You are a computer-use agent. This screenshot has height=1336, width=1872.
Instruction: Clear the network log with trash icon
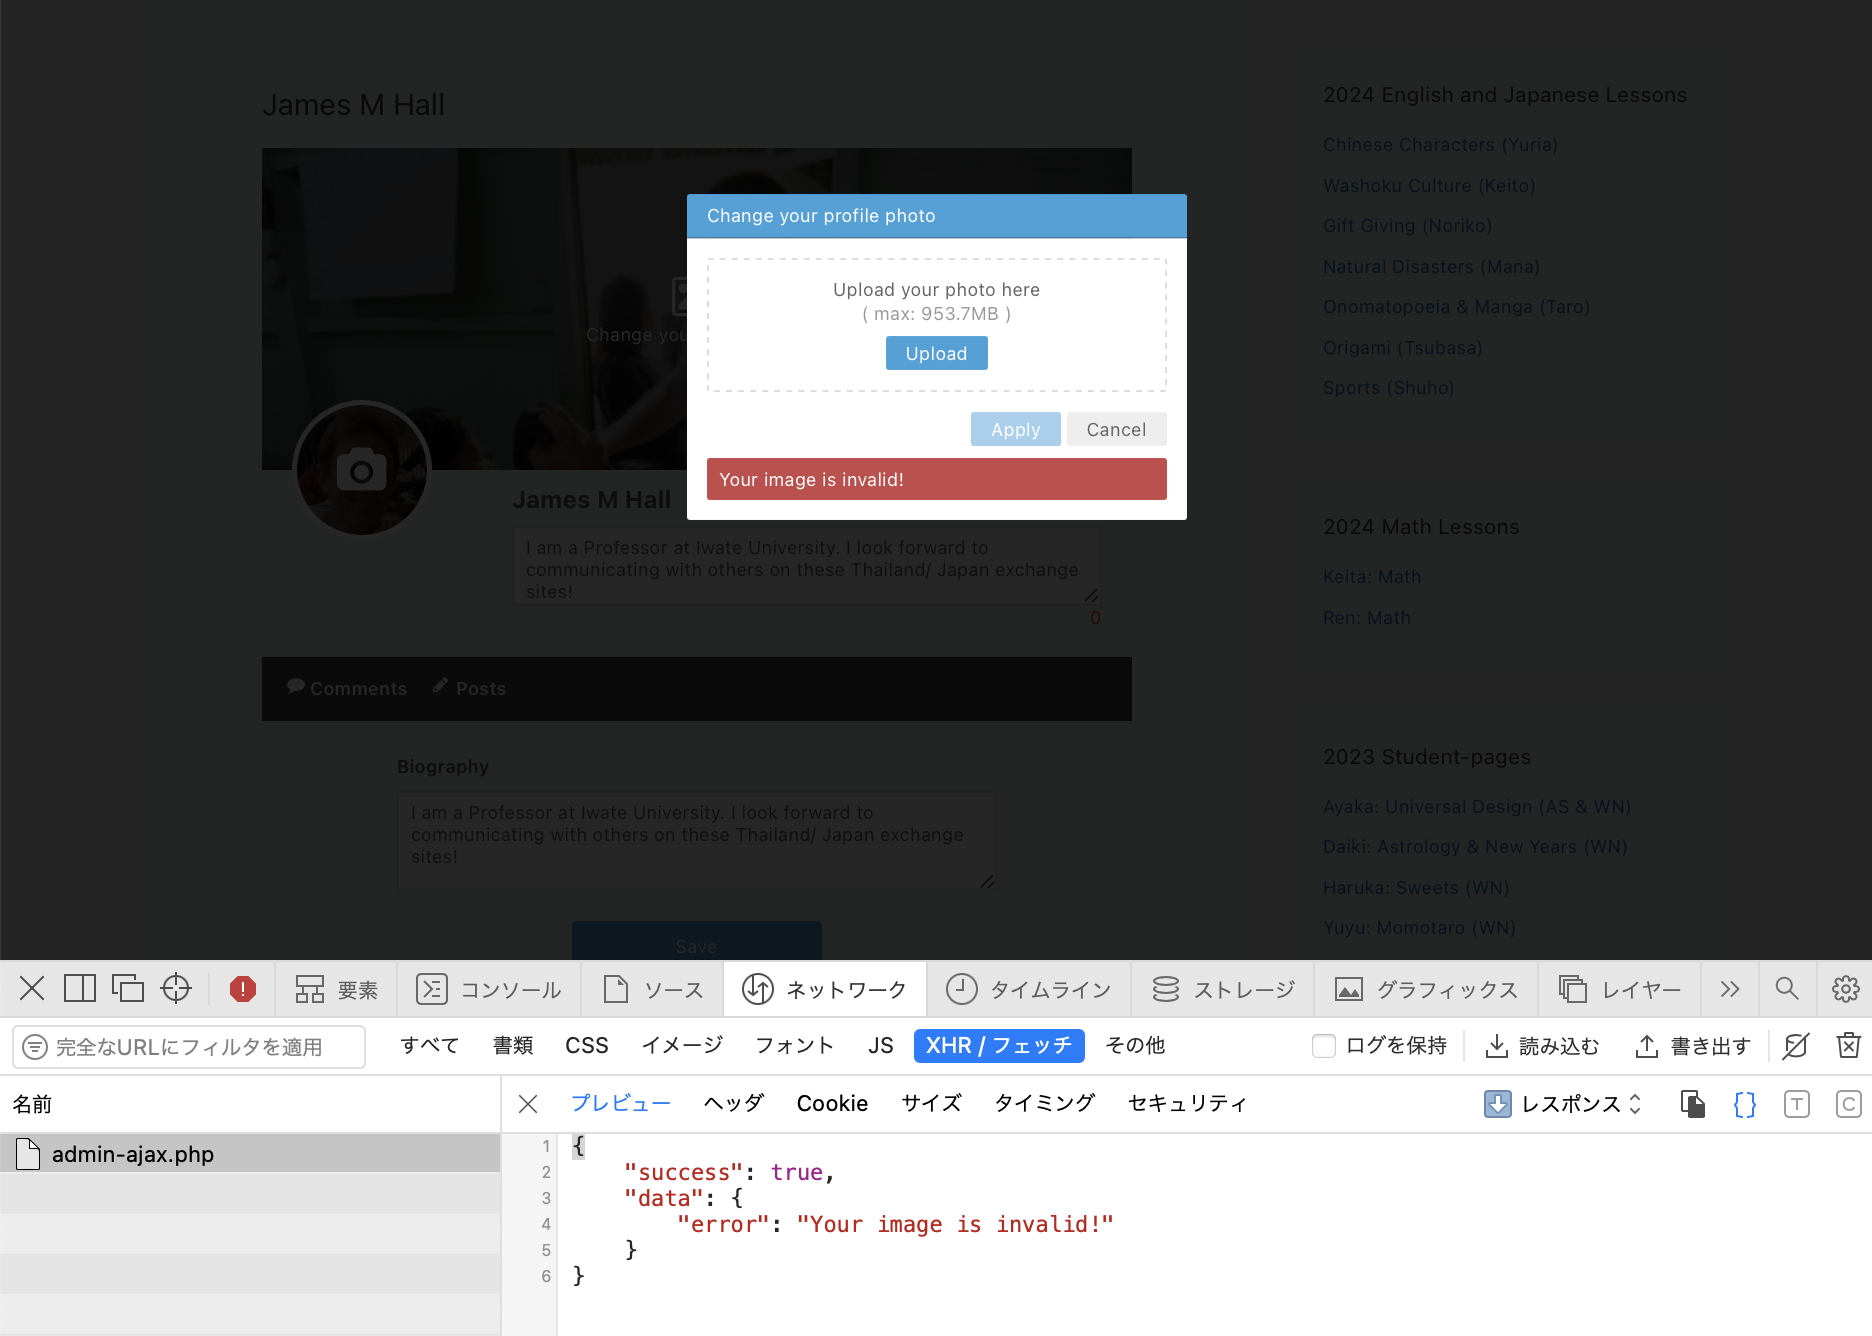(x=1849, y=1045)
